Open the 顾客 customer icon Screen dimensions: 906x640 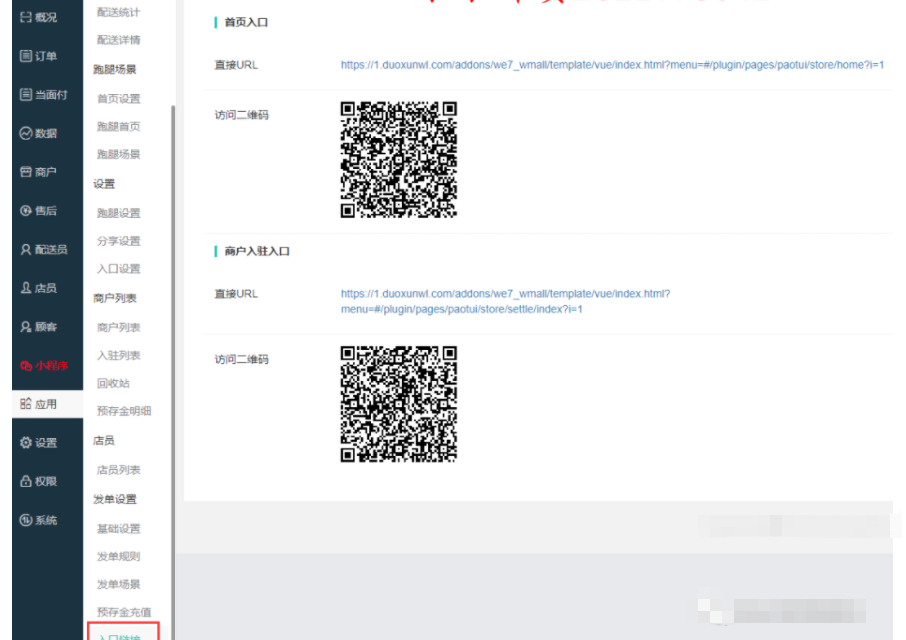(26, 326)
